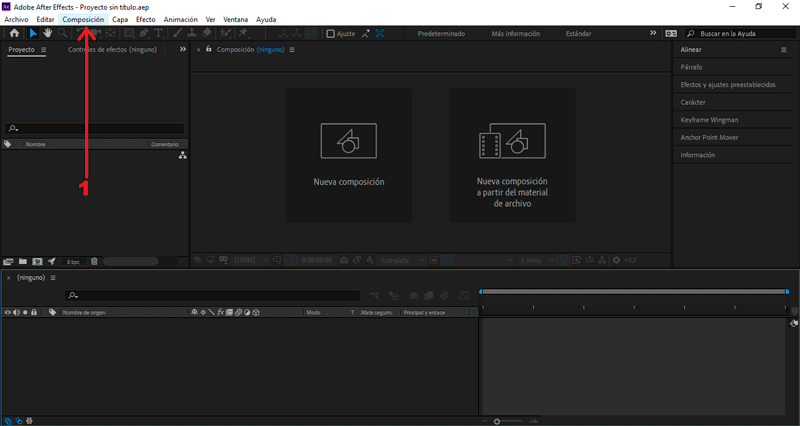800x426 pixels.
Task: Click the rocket project settings icon
Action: [x=52, y=261]
